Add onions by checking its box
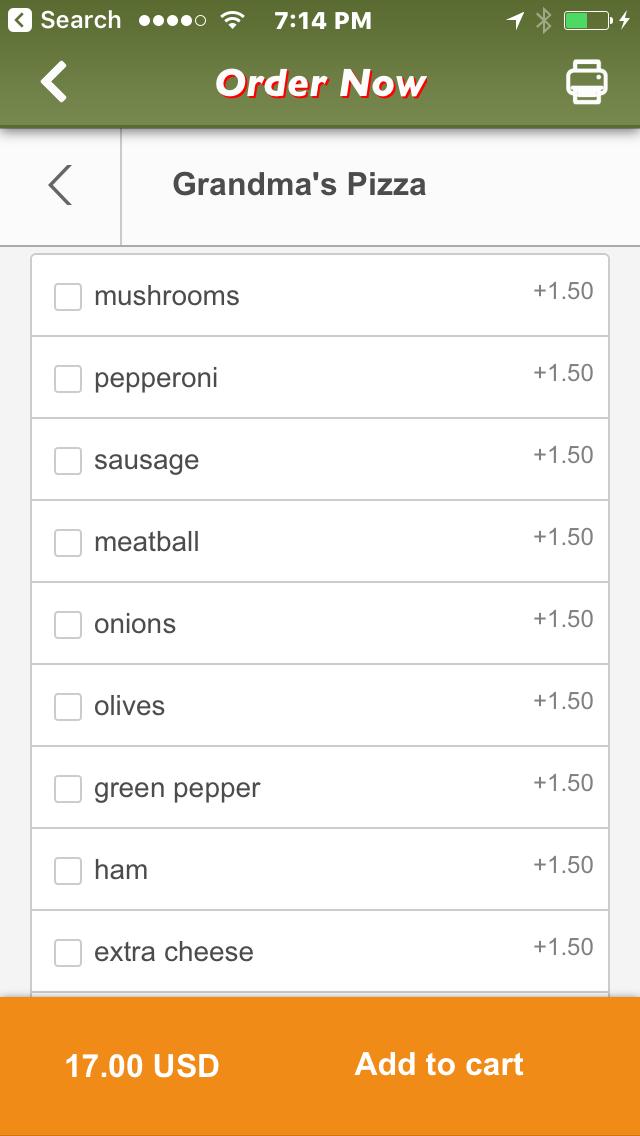This screenshot has width=640, height=1136. [x=67, y=625]
